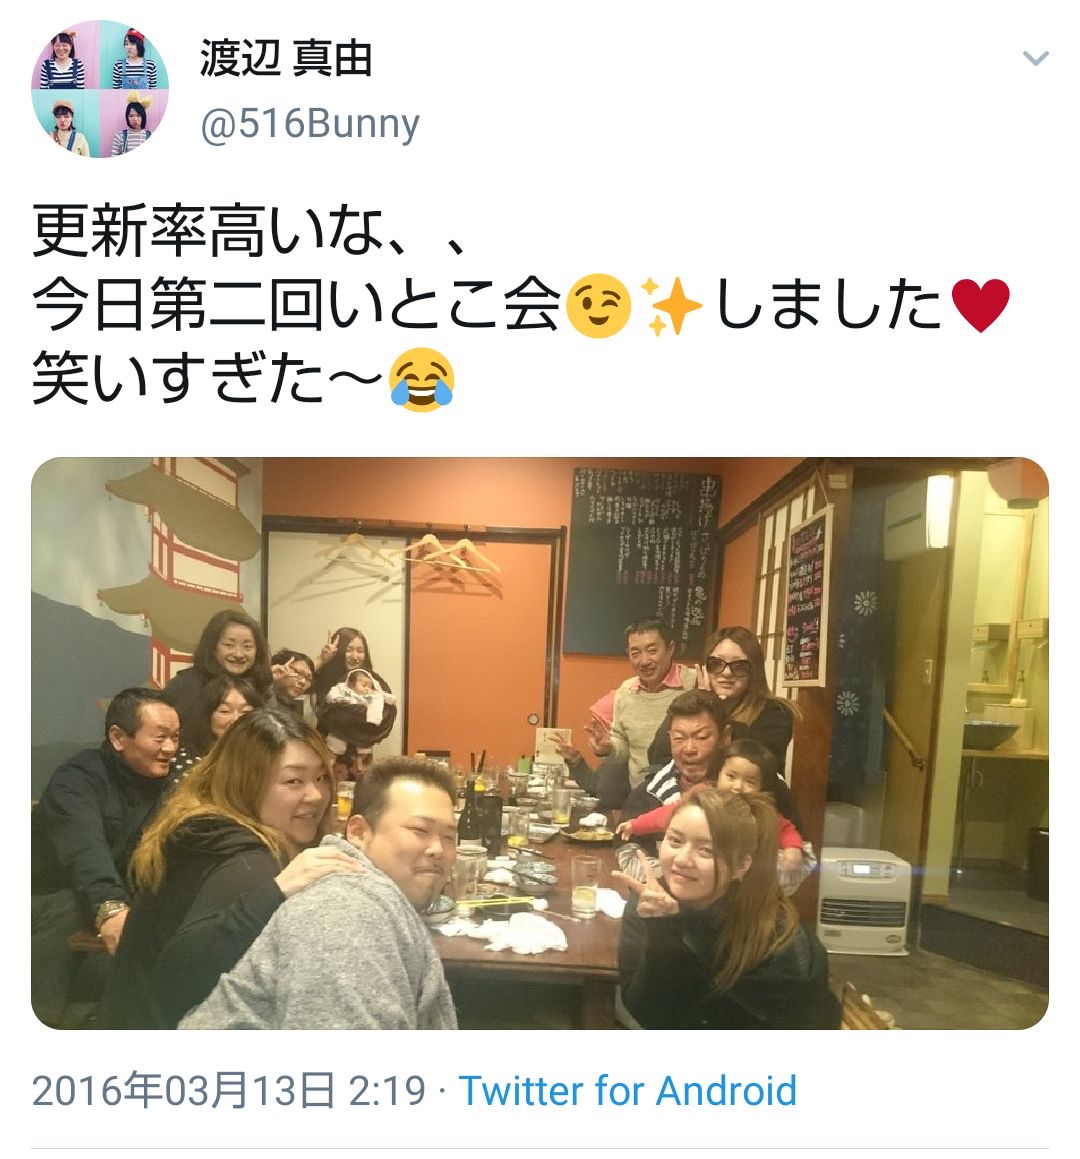
Task: Click the text 笑いすぎた〜
Action: (x=208, y=378)
